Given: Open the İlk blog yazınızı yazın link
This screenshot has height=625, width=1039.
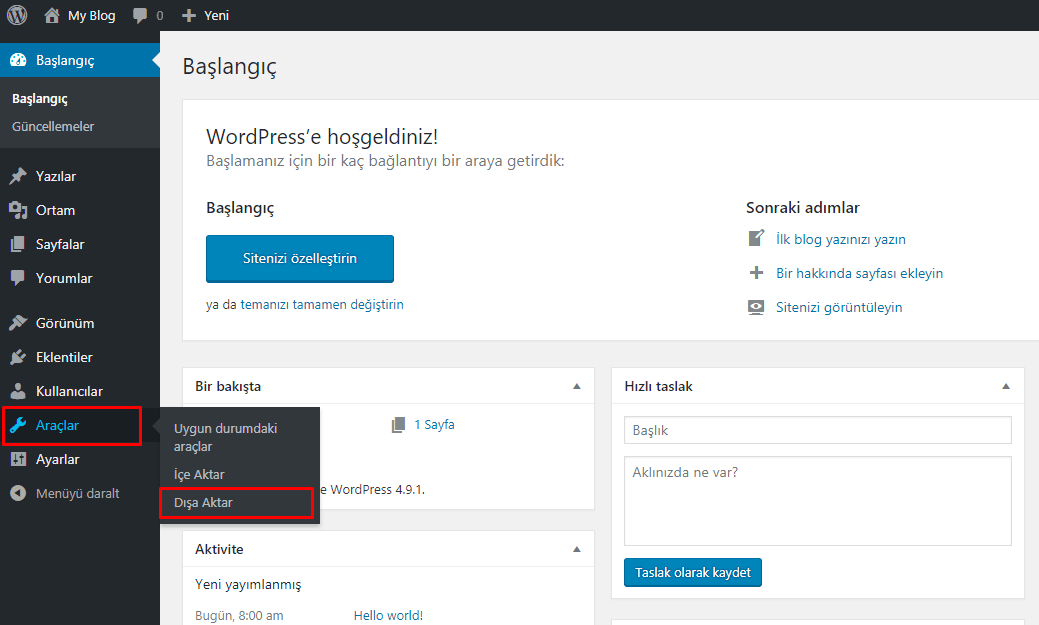Looking at the screenshot, I should [x=841, y=240].
